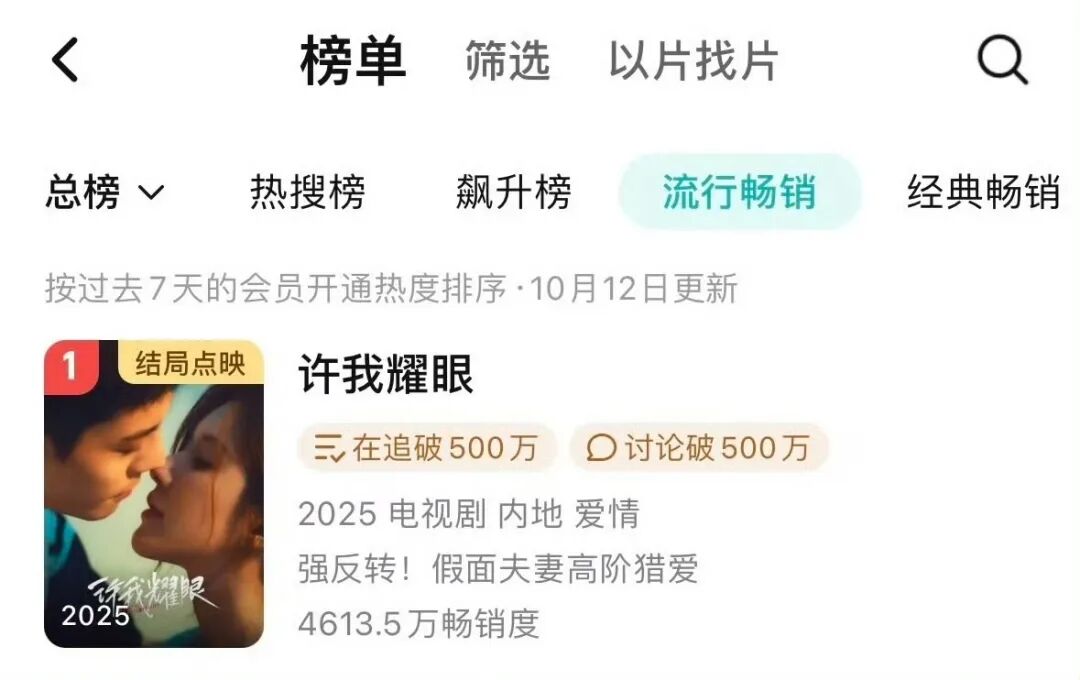Choose the 经典畅销 ranking

point(984,192)
